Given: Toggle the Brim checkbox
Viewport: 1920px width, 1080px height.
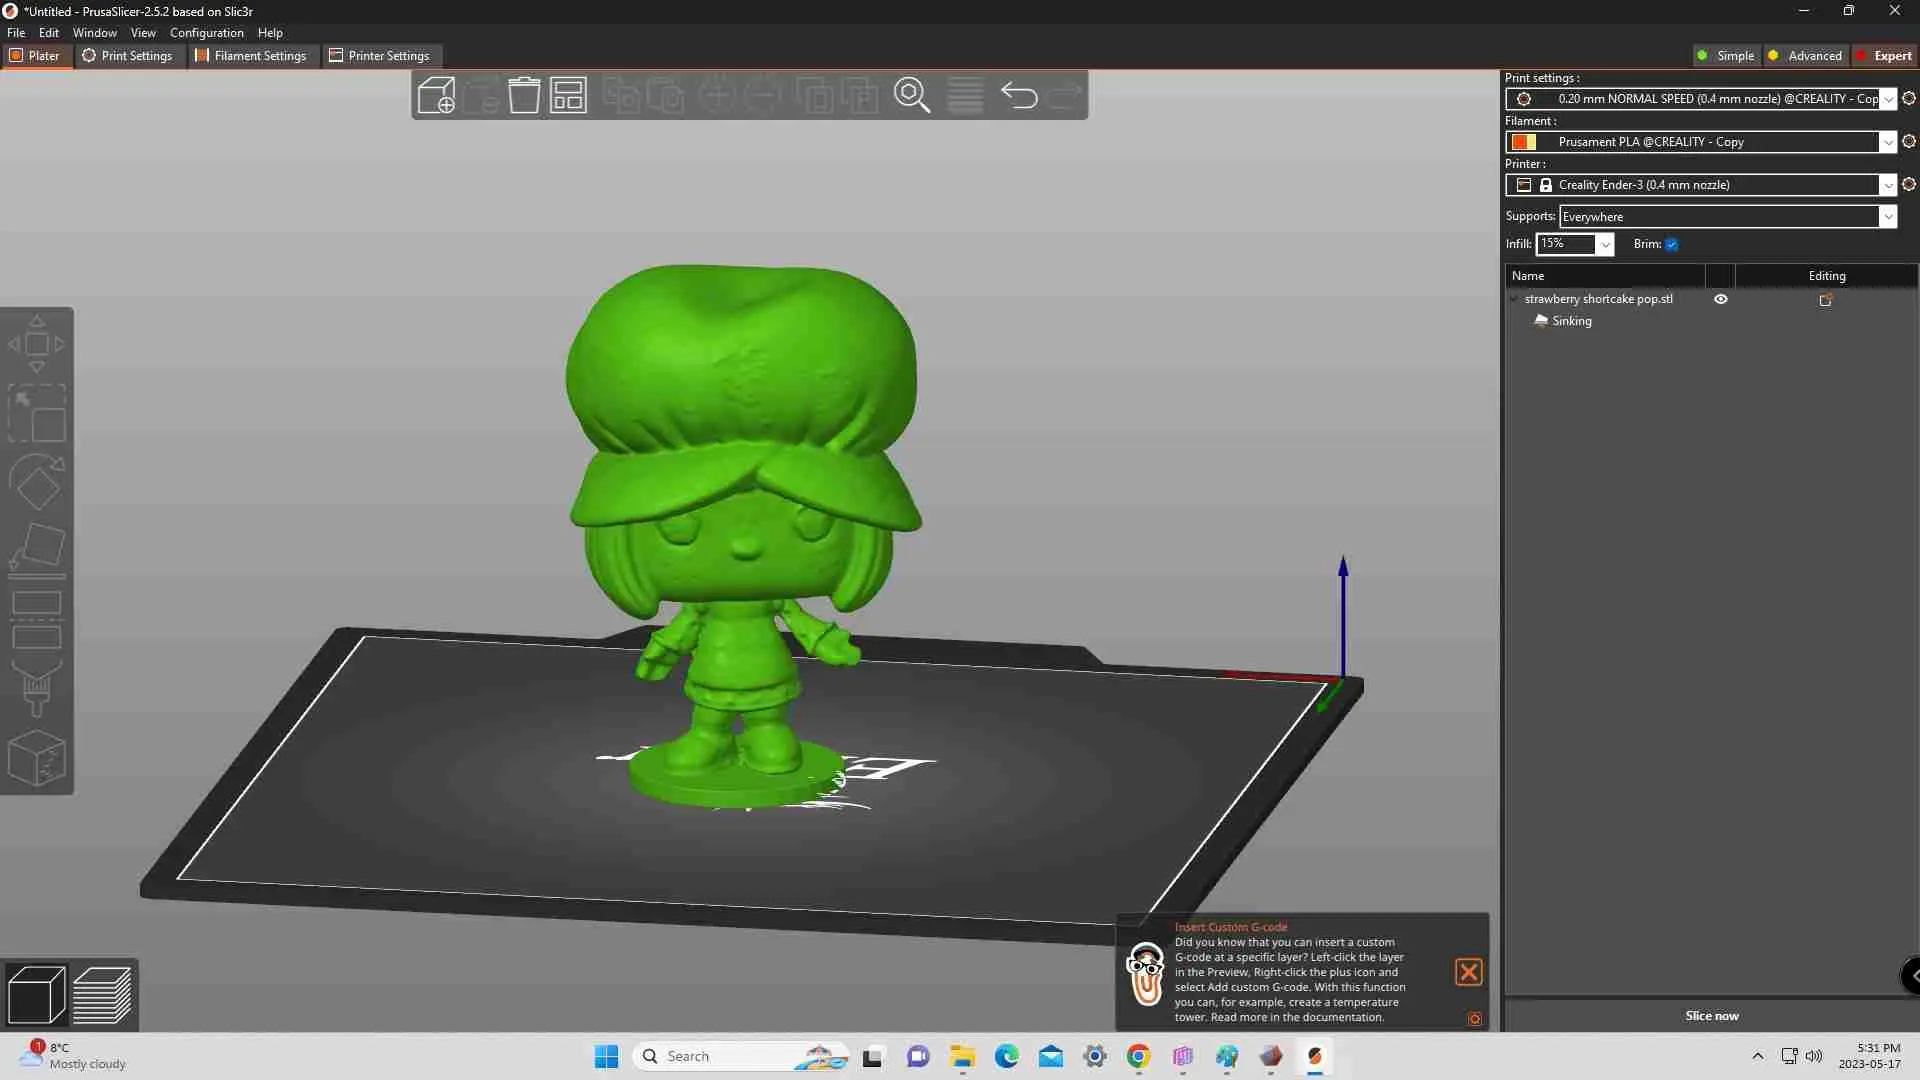Looking at the screenshot, I should click(x=1671, y=244).
